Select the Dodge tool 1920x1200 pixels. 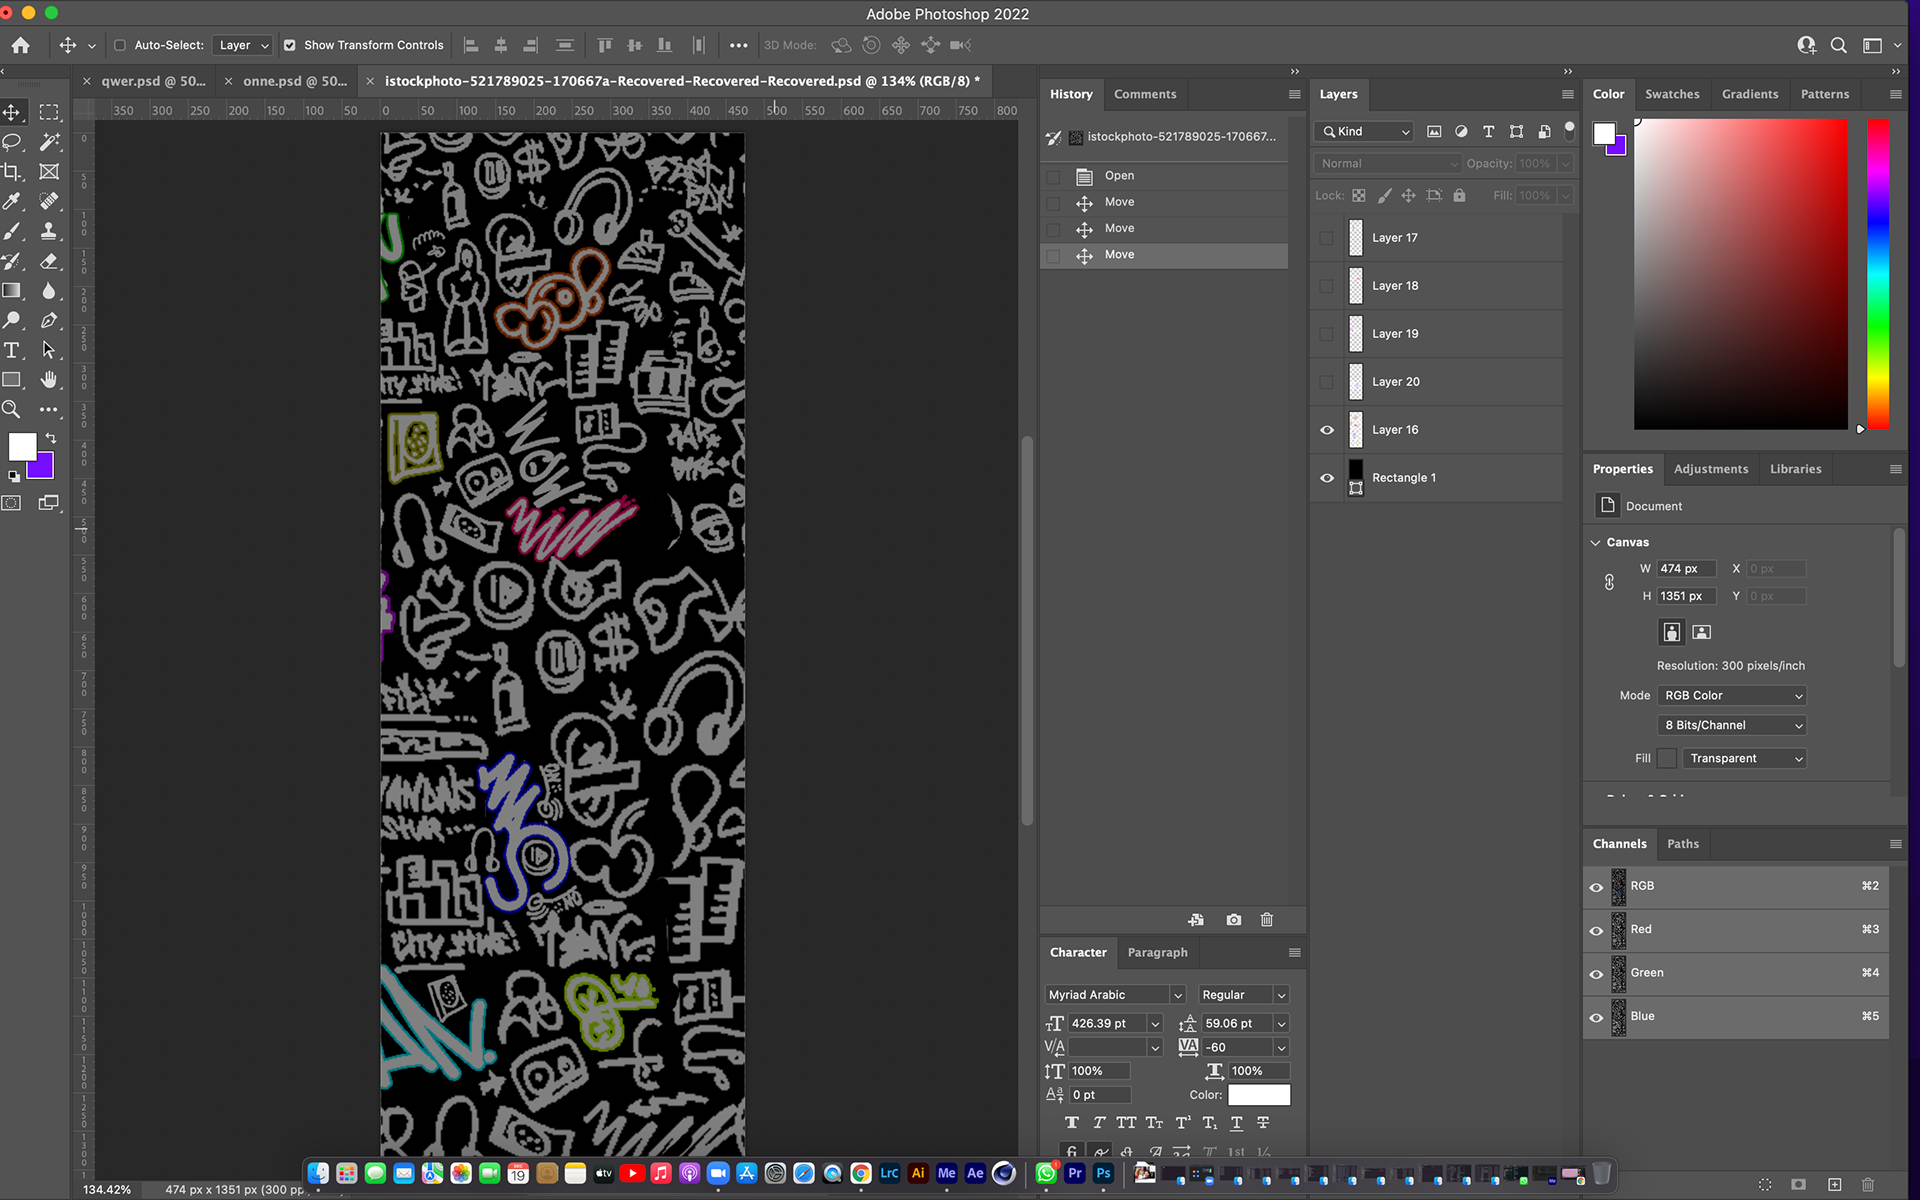tap(12, 320)
